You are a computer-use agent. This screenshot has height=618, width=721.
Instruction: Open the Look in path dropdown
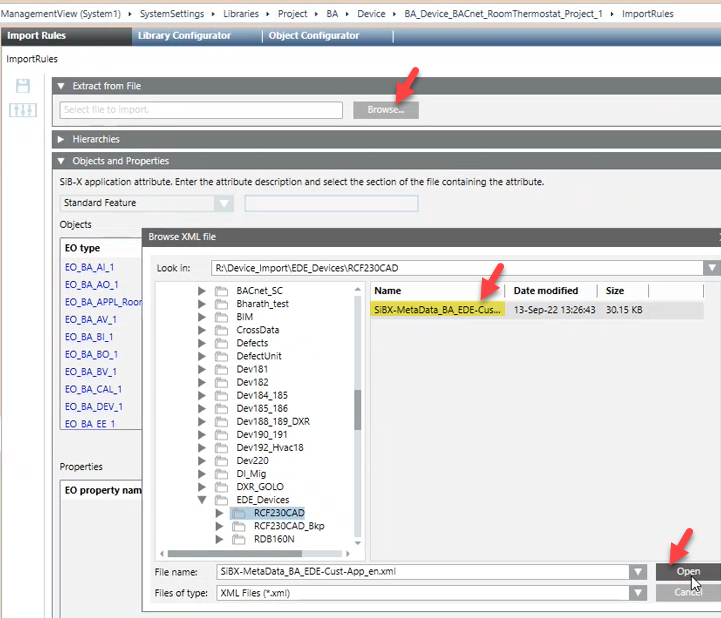(710, 268)
